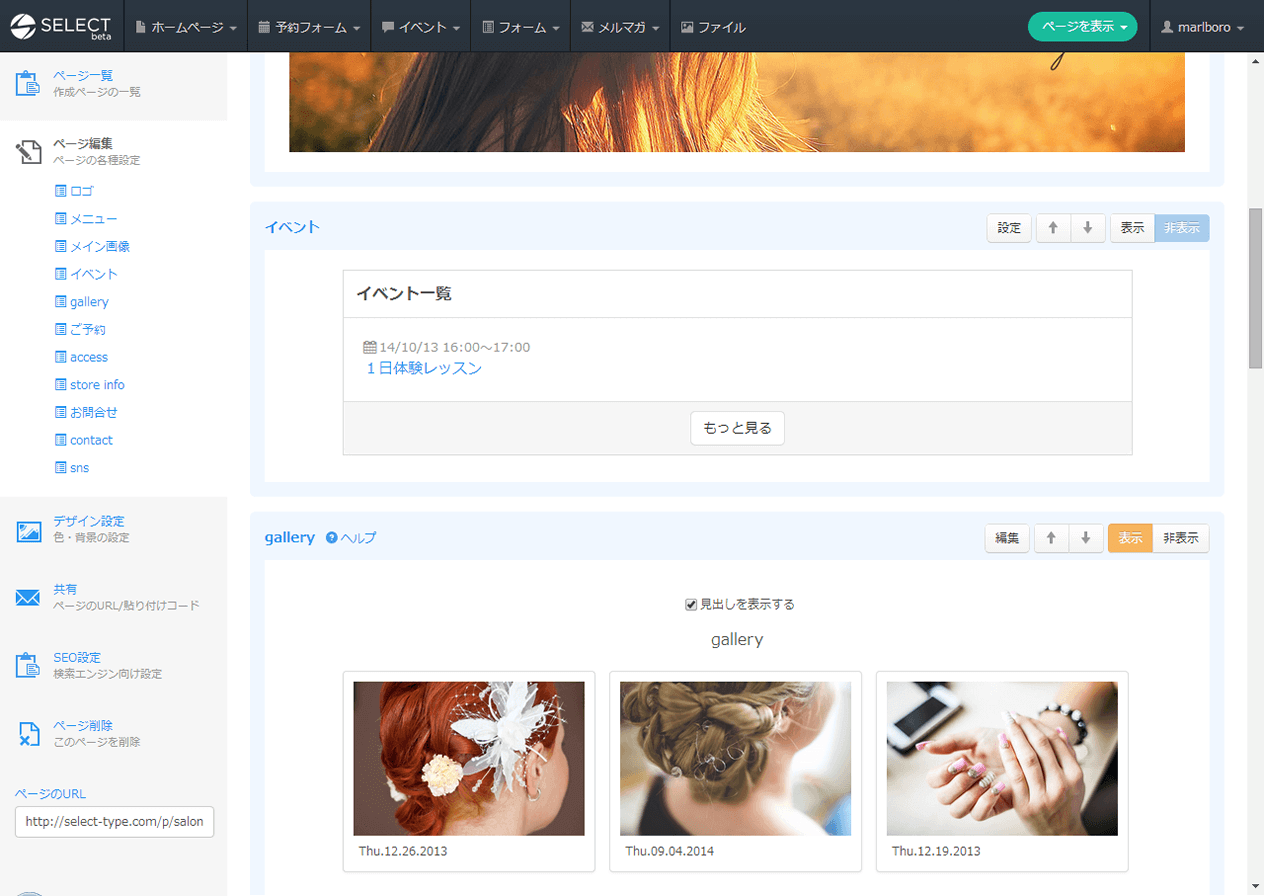Uncheck the 見出しを表示する checkbox
The image size is (1264, 896).
pos(690,604)
